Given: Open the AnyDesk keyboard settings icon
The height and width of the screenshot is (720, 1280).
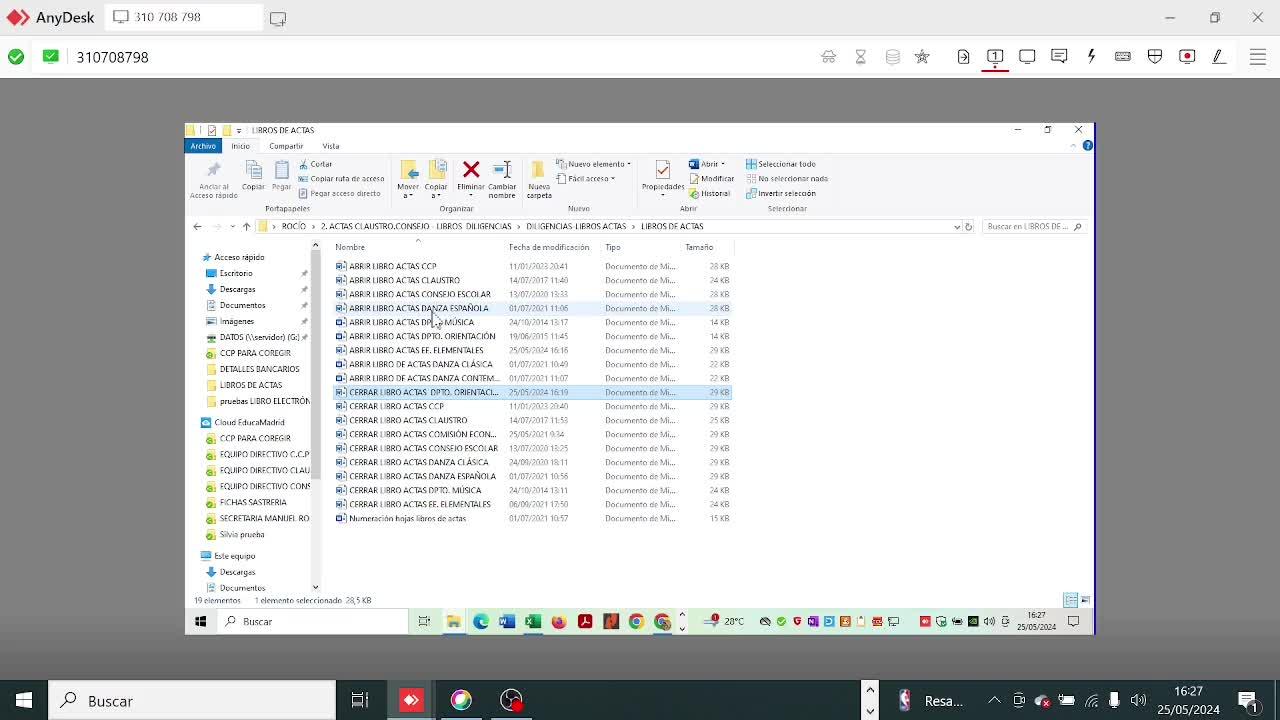Looking at the screenshot, I should click(1123, 57).
